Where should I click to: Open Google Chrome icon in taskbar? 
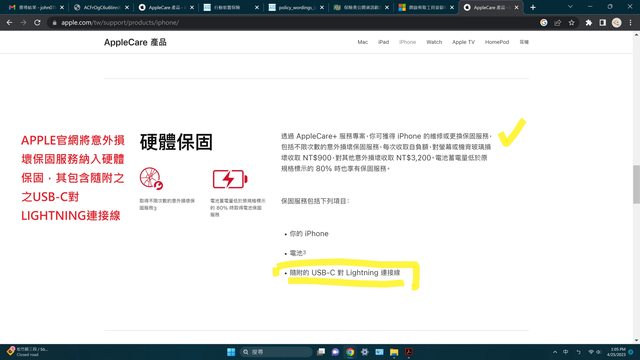pyautogui.click(x=350, y=352)
